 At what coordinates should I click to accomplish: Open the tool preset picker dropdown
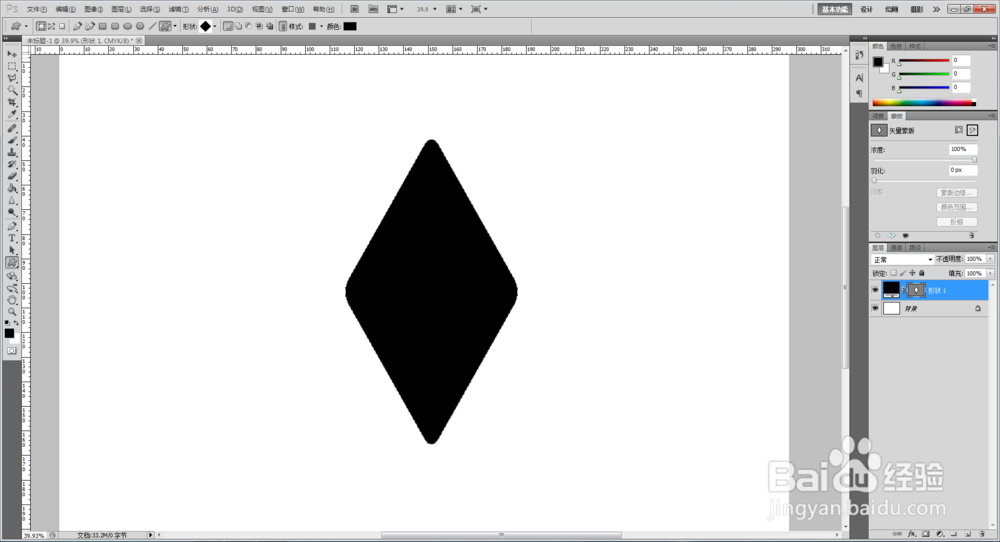[x=26, y=26]
